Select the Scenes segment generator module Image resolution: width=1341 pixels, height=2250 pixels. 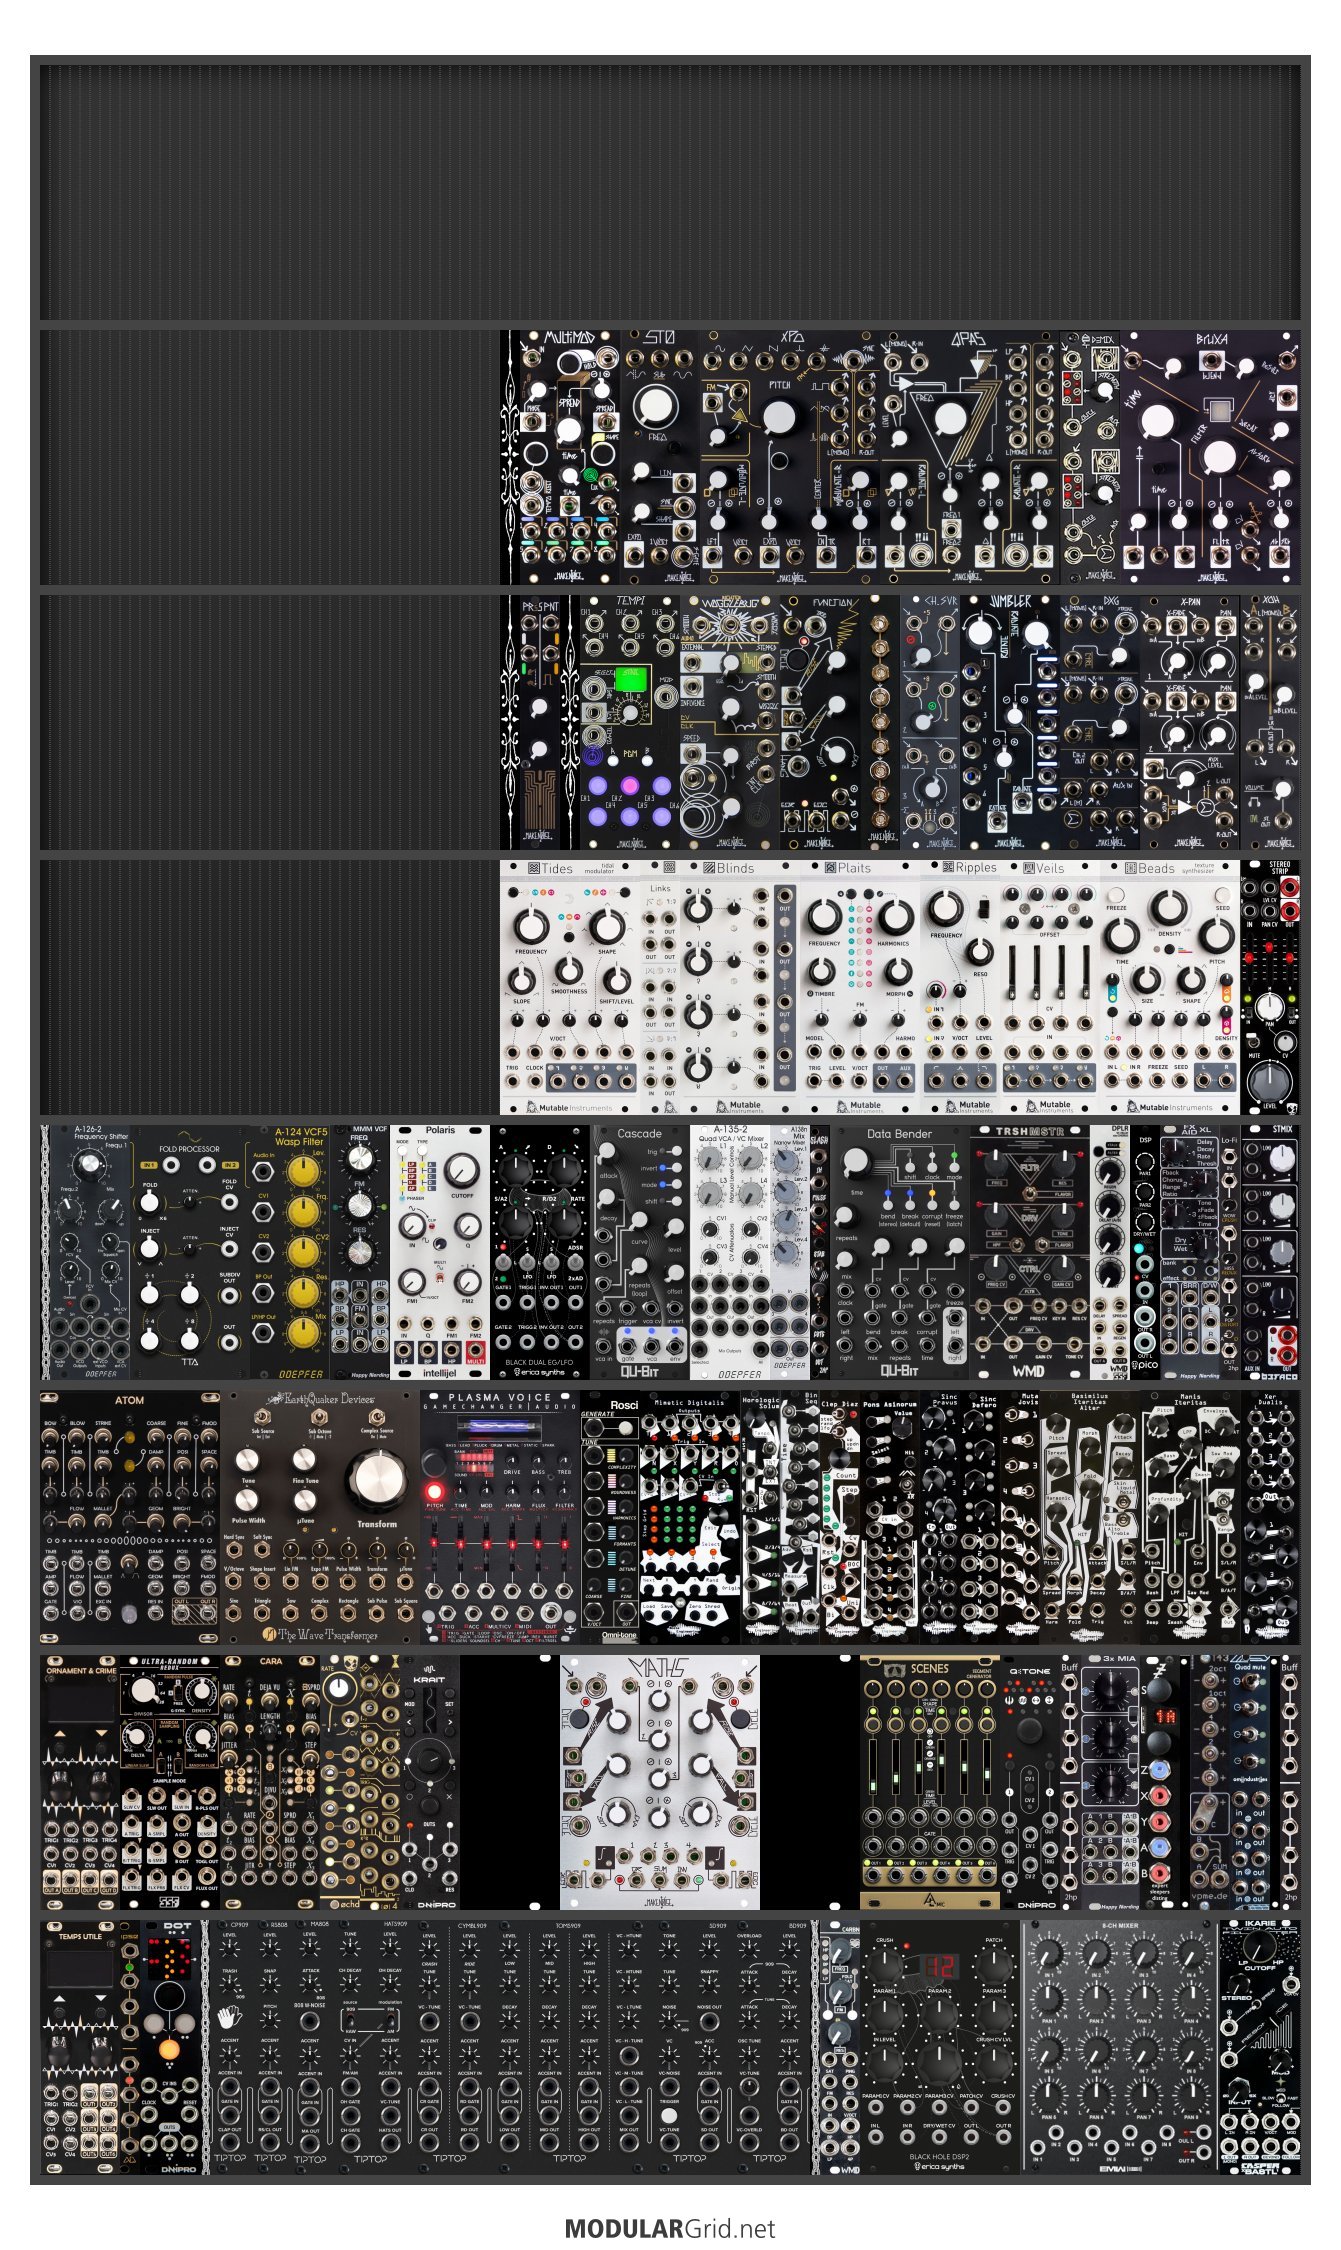930,1782
